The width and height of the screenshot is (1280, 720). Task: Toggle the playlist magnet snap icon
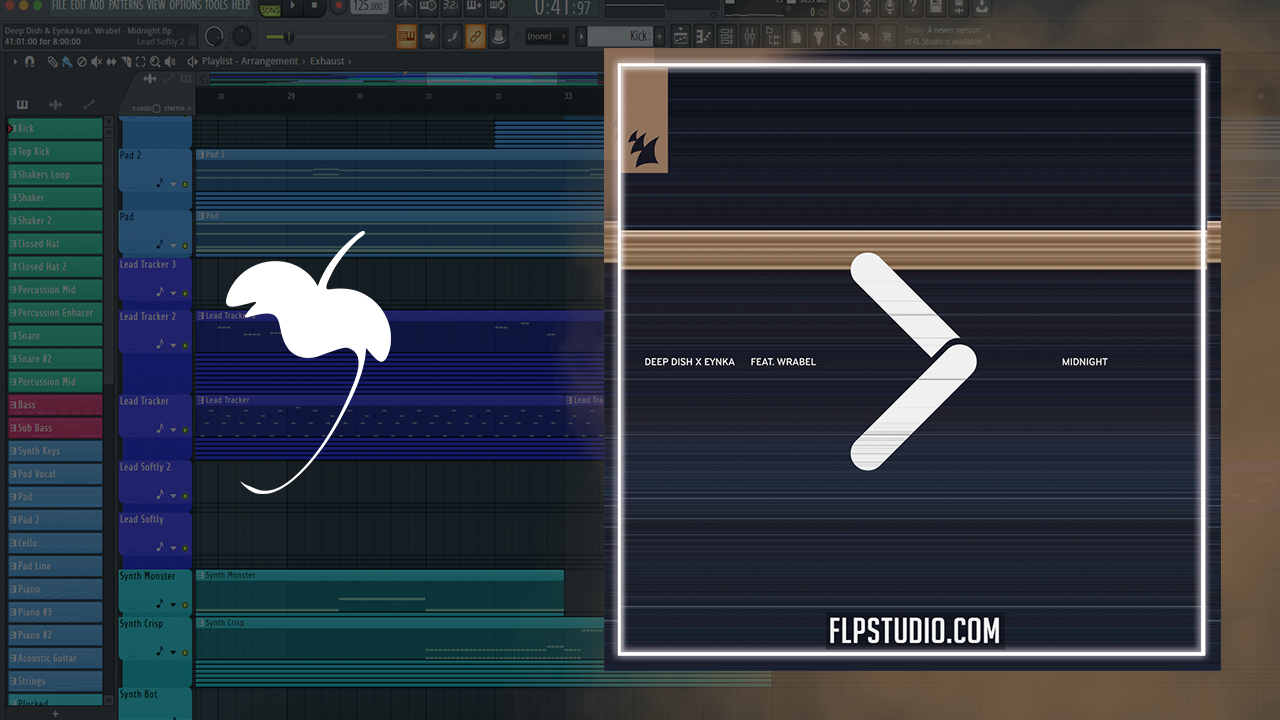tap(29, 61)
